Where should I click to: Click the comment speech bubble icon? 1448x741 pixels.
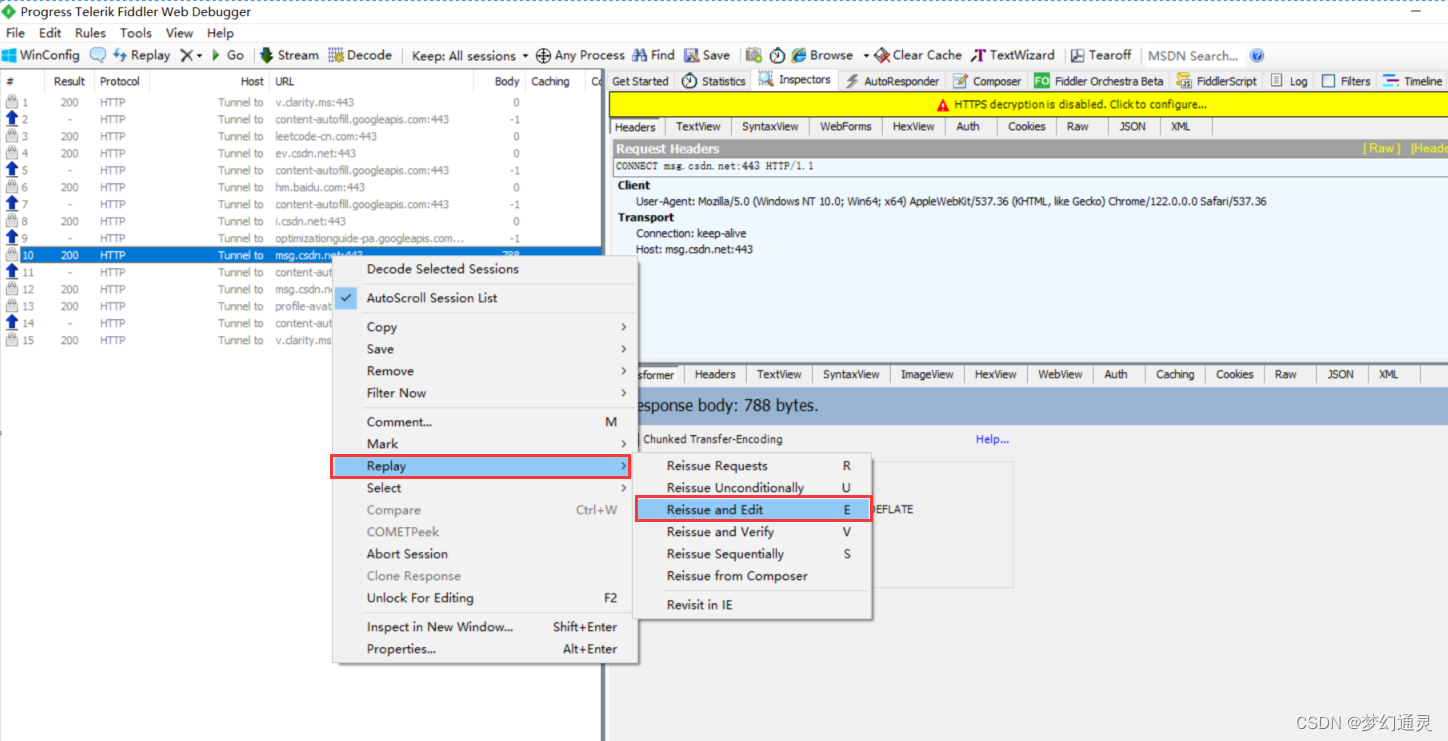click(98, 56)
